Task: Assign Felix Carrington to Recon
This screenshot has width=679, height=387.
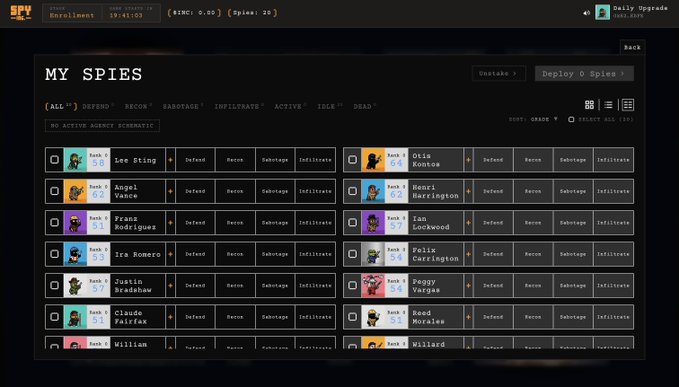Action: click(533, 254)
